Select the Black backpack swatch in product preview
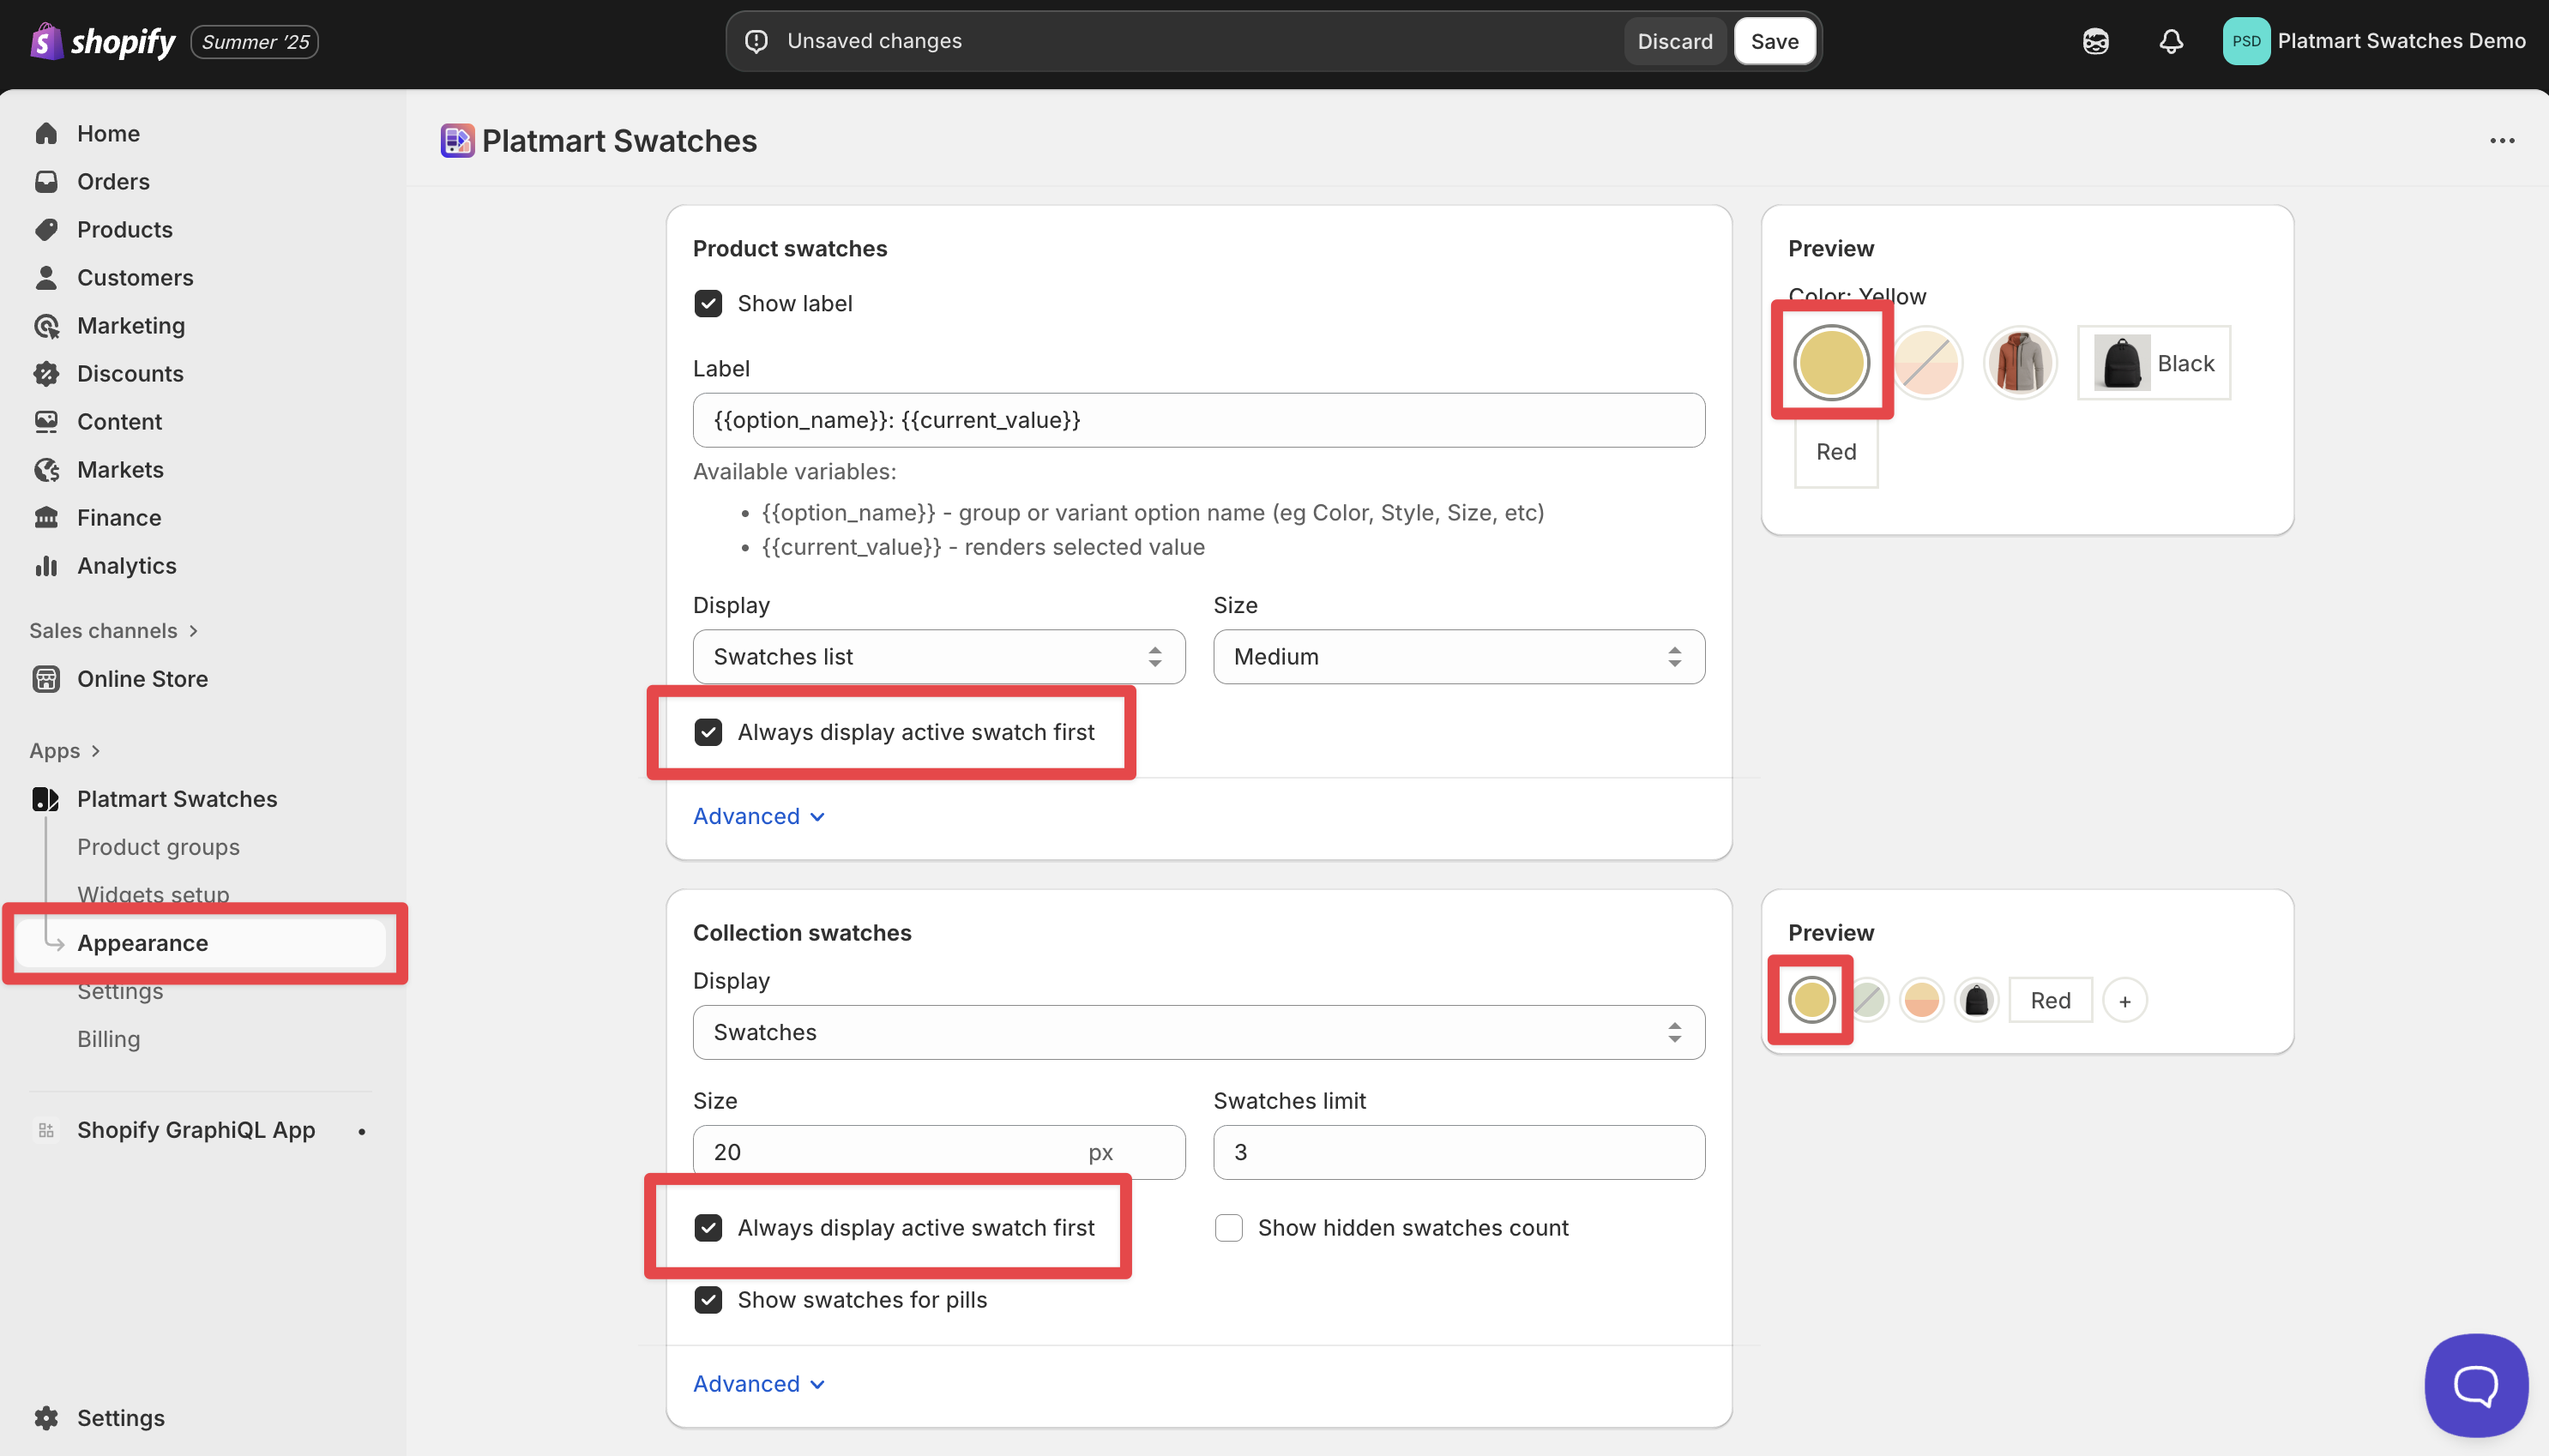The height and width of the screenshot is (1456, 2549). click(x=2153, y=362)
